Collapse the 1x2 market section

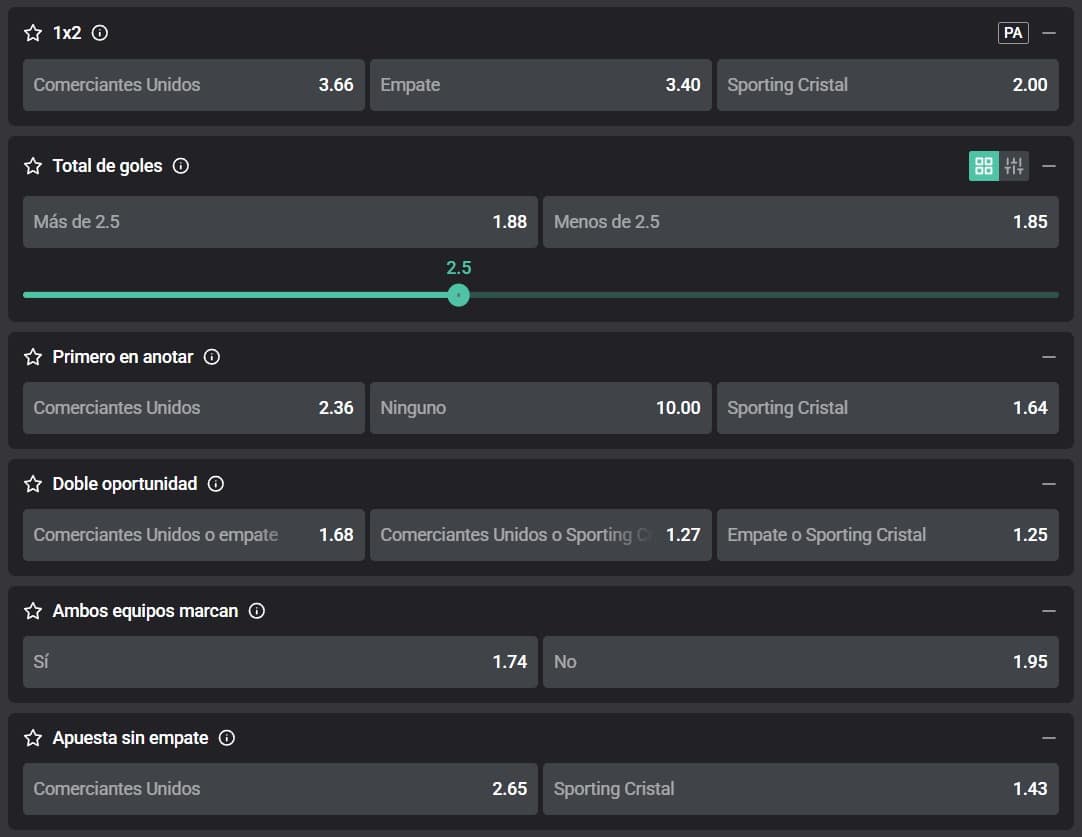1049,33
